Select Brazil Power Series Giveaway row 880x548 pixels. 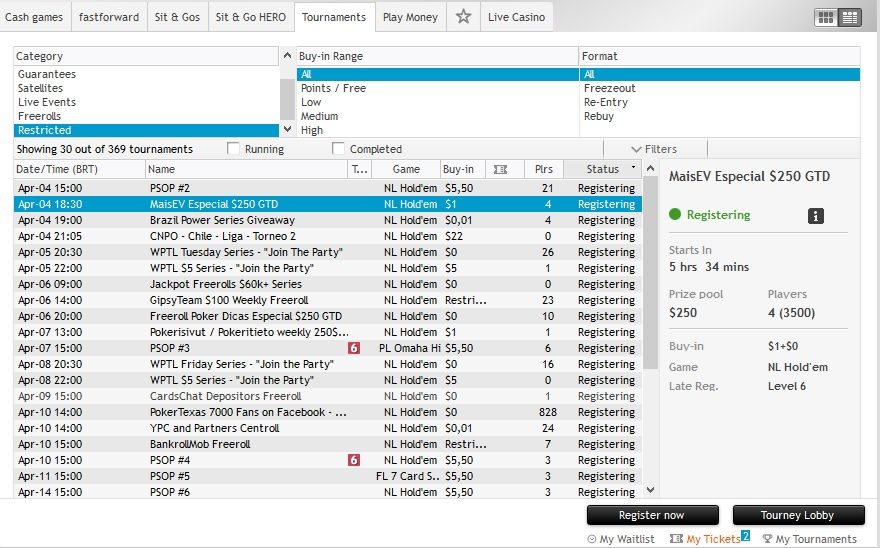click(x=328, y=220)
